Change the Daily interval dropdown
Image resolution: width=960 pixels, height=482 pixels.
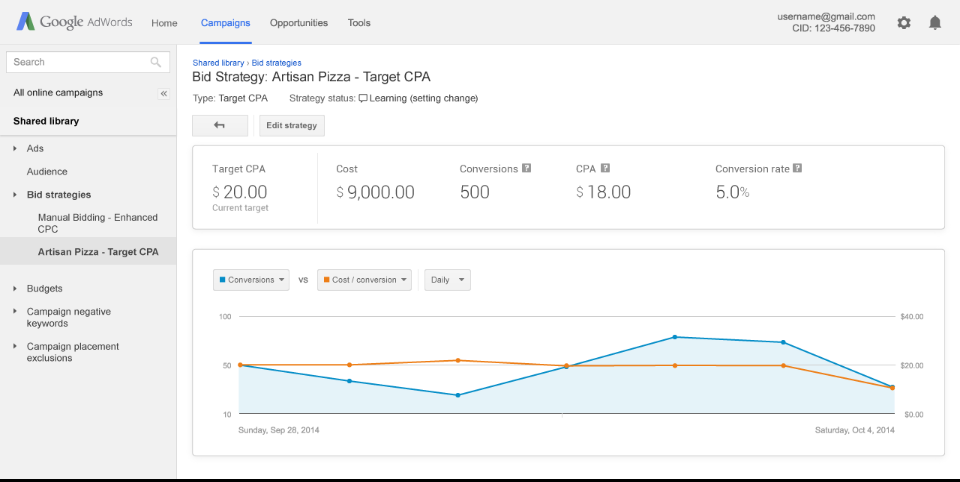click(x=447, y=280)
